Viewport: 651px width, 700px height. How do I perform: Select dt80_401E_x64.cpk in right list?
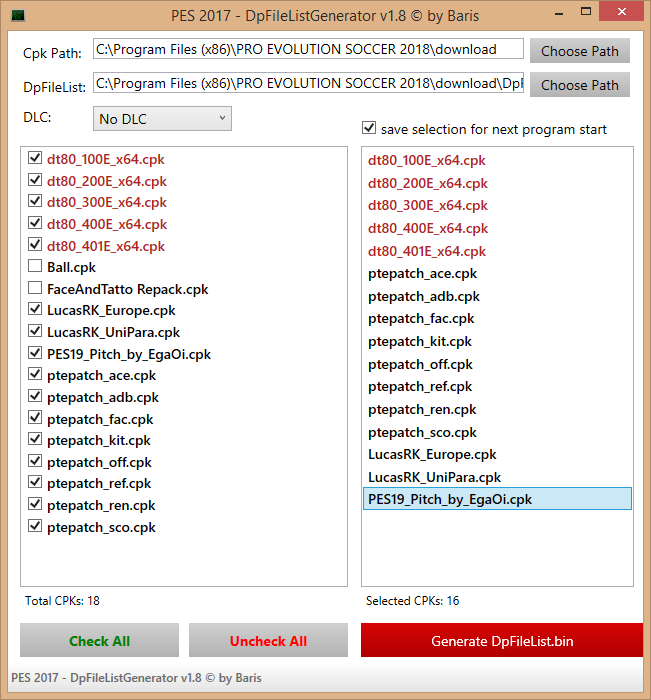(497, 251)
